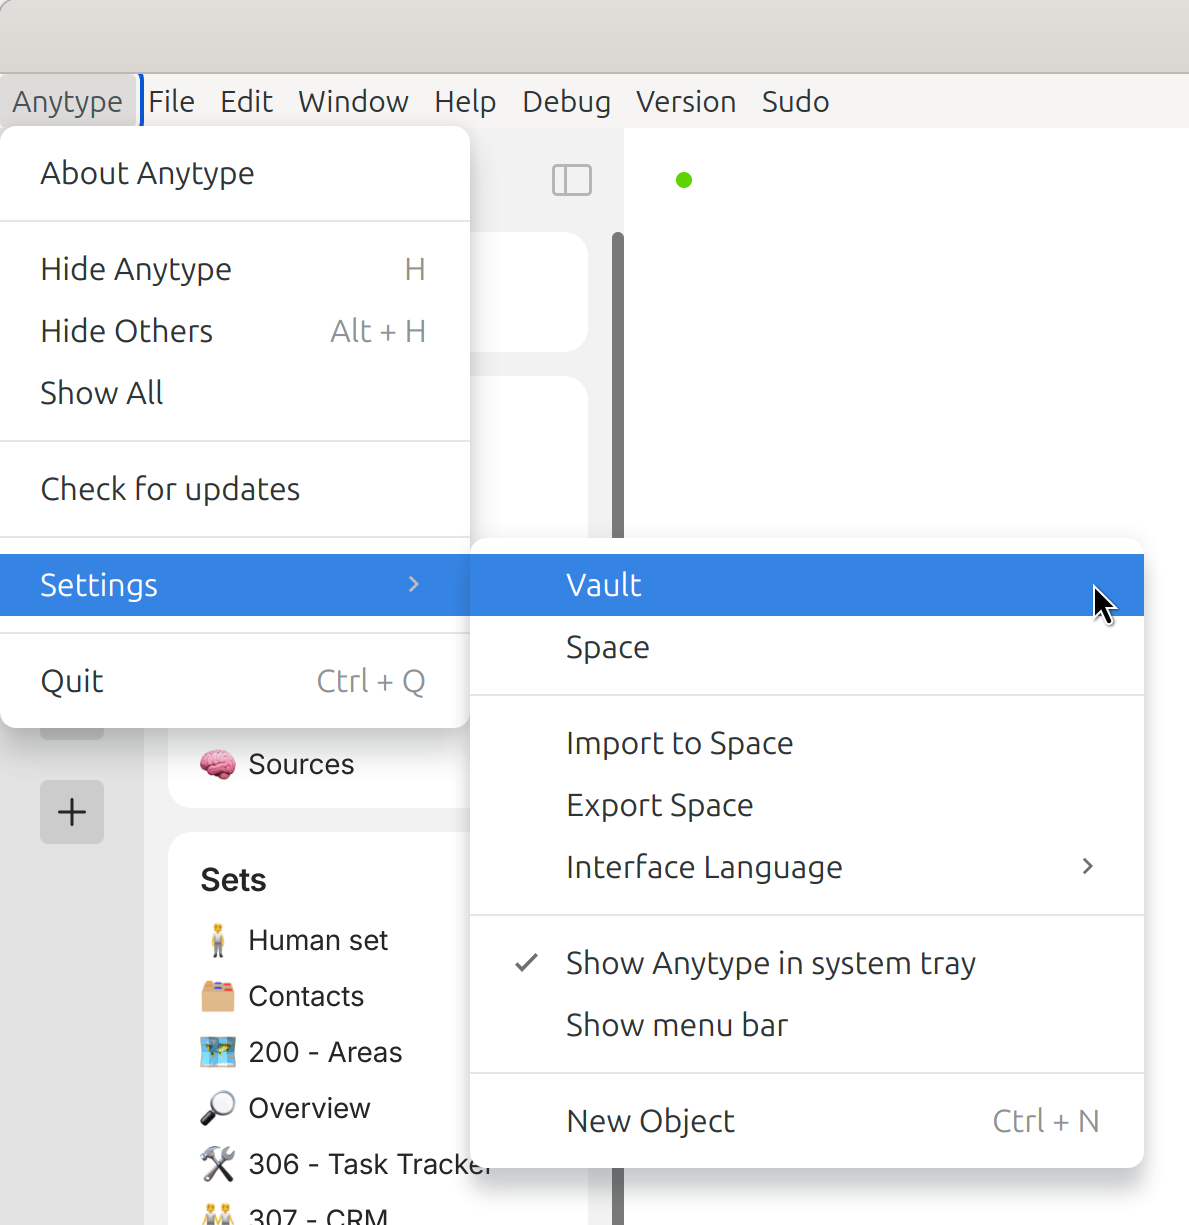
Task: Select Check for updates
Action: tap(235, 489)
